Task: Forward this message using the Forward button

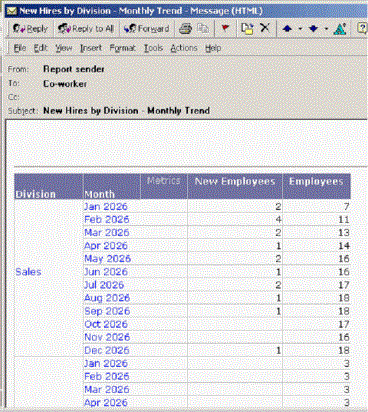Action: point(146,29)
